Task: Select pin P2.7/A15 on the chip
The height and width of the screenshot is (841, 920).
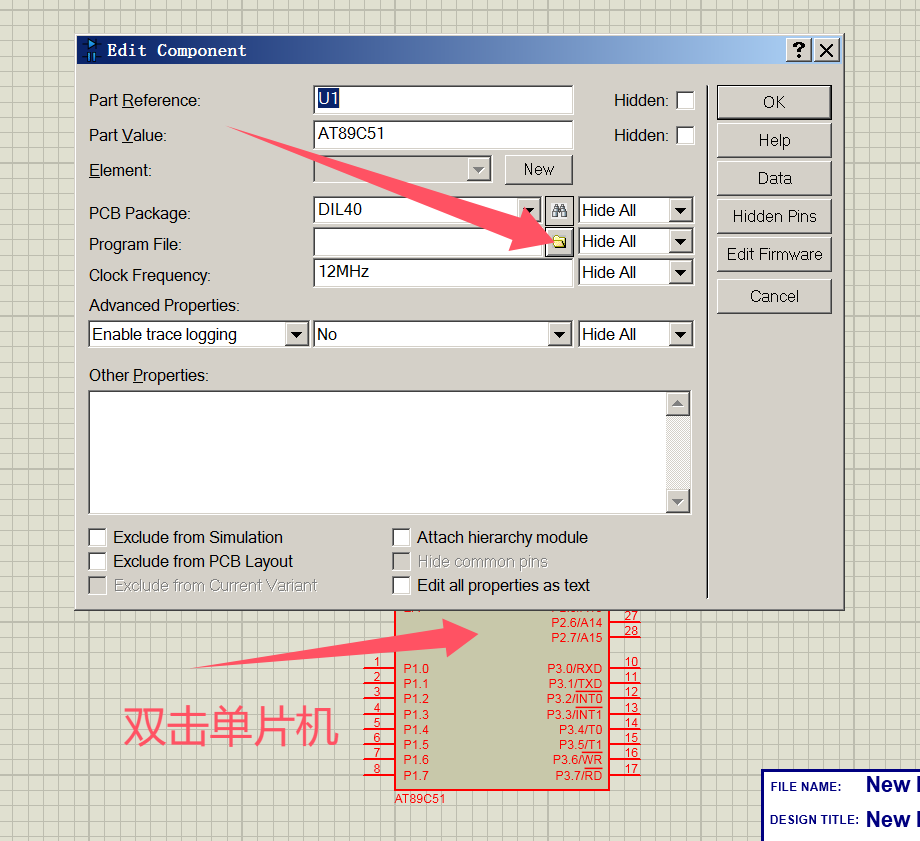Action: click(576, 638)
